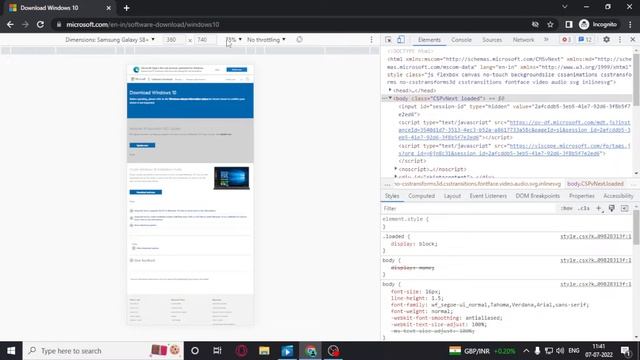Select the Elements tab

429,40
